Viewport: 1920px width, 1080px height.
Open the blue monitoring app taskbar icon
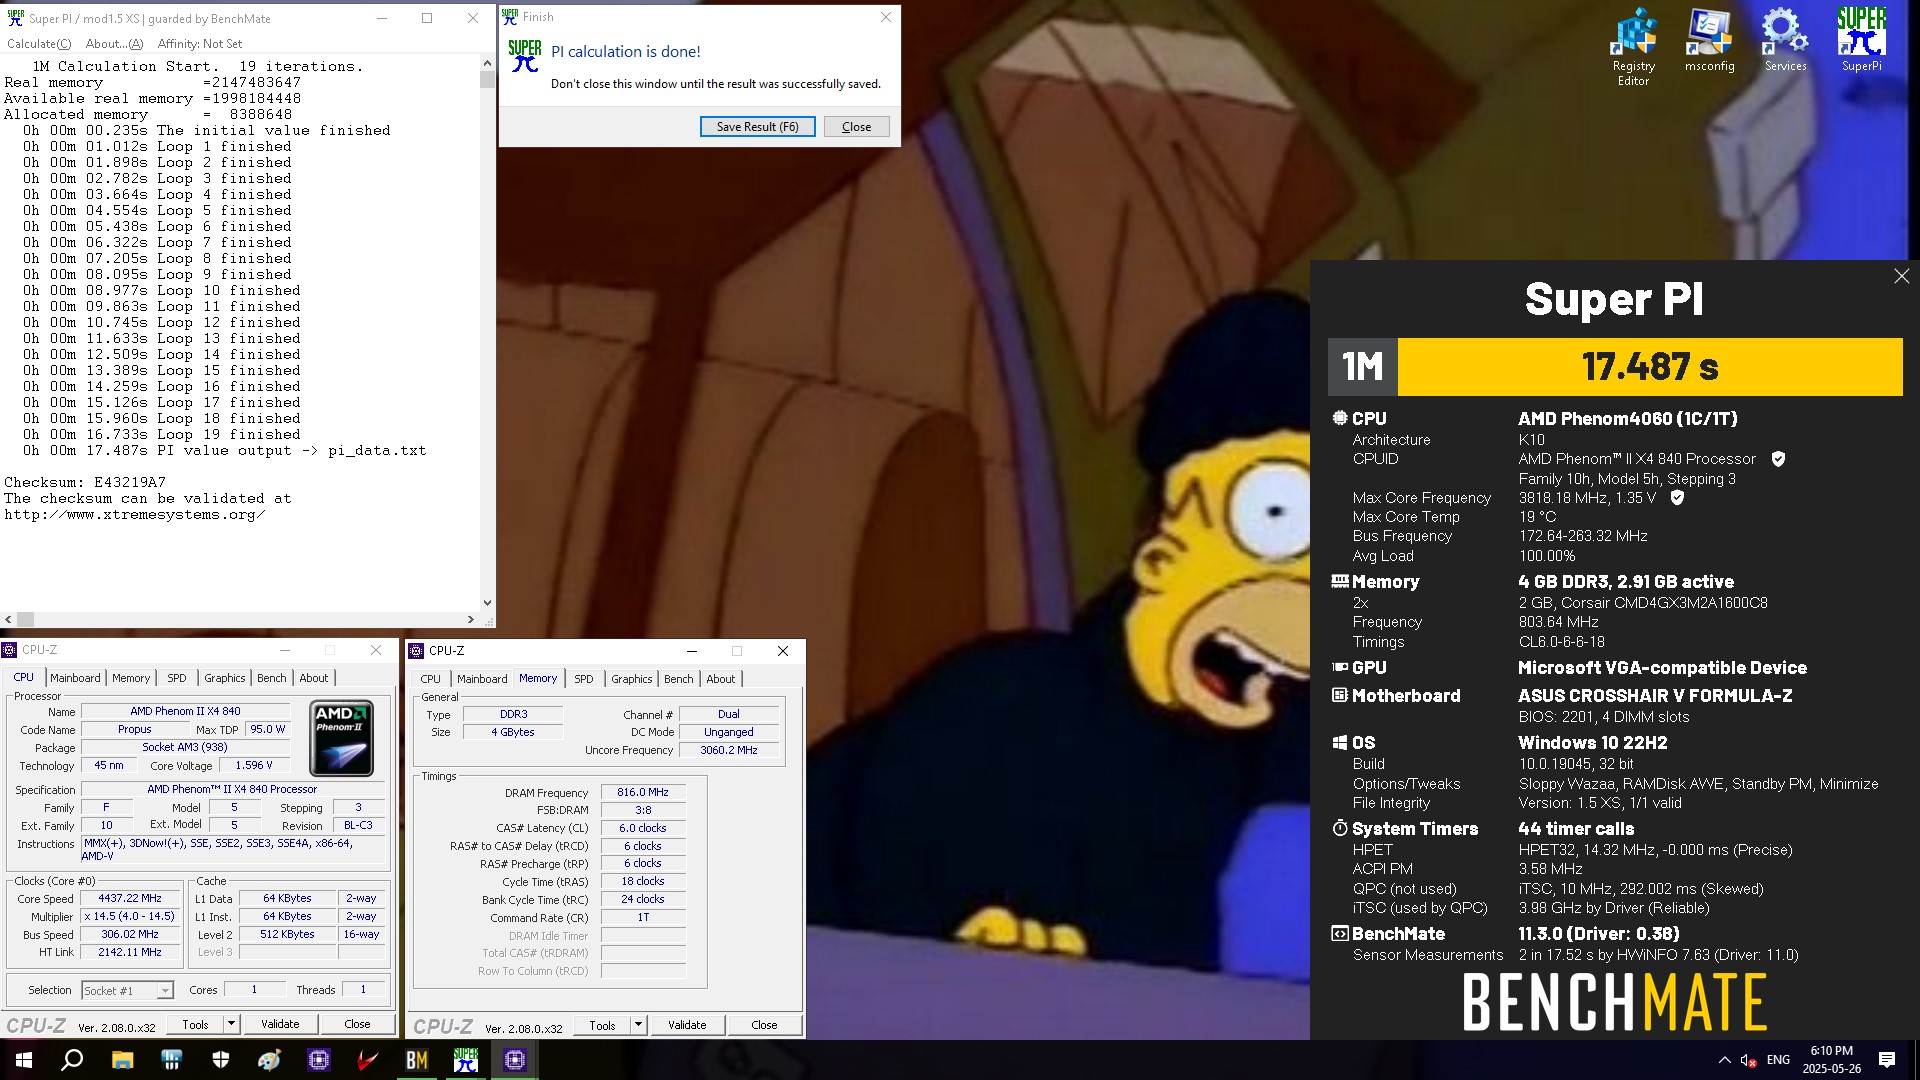pyautogui.click(x=172, y=1060)
